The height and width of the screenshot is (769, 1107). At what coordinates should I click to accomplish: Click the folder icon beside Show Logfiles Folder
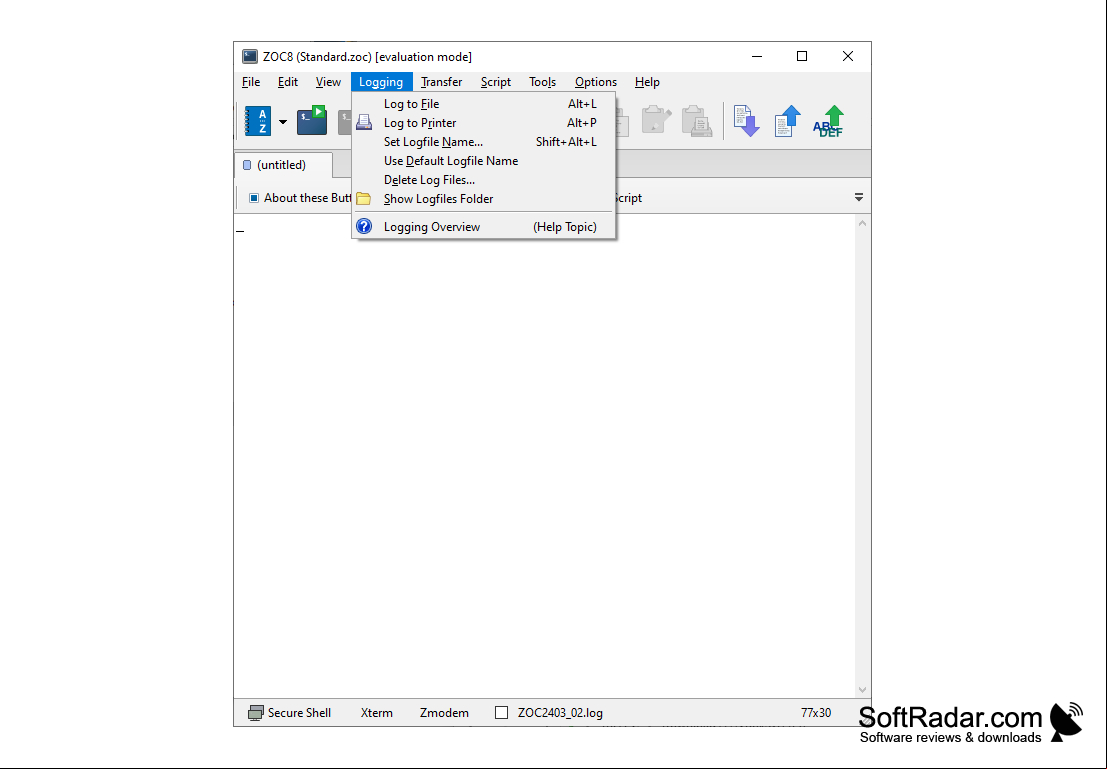(x=364, y=199)
